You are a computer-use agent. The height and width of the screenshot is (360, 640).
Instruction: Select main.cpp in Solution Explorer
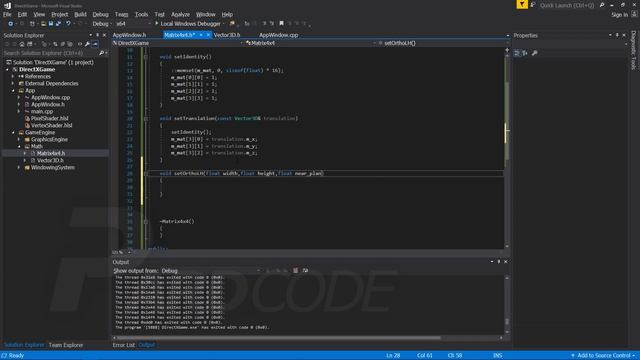tap(42, 111)
